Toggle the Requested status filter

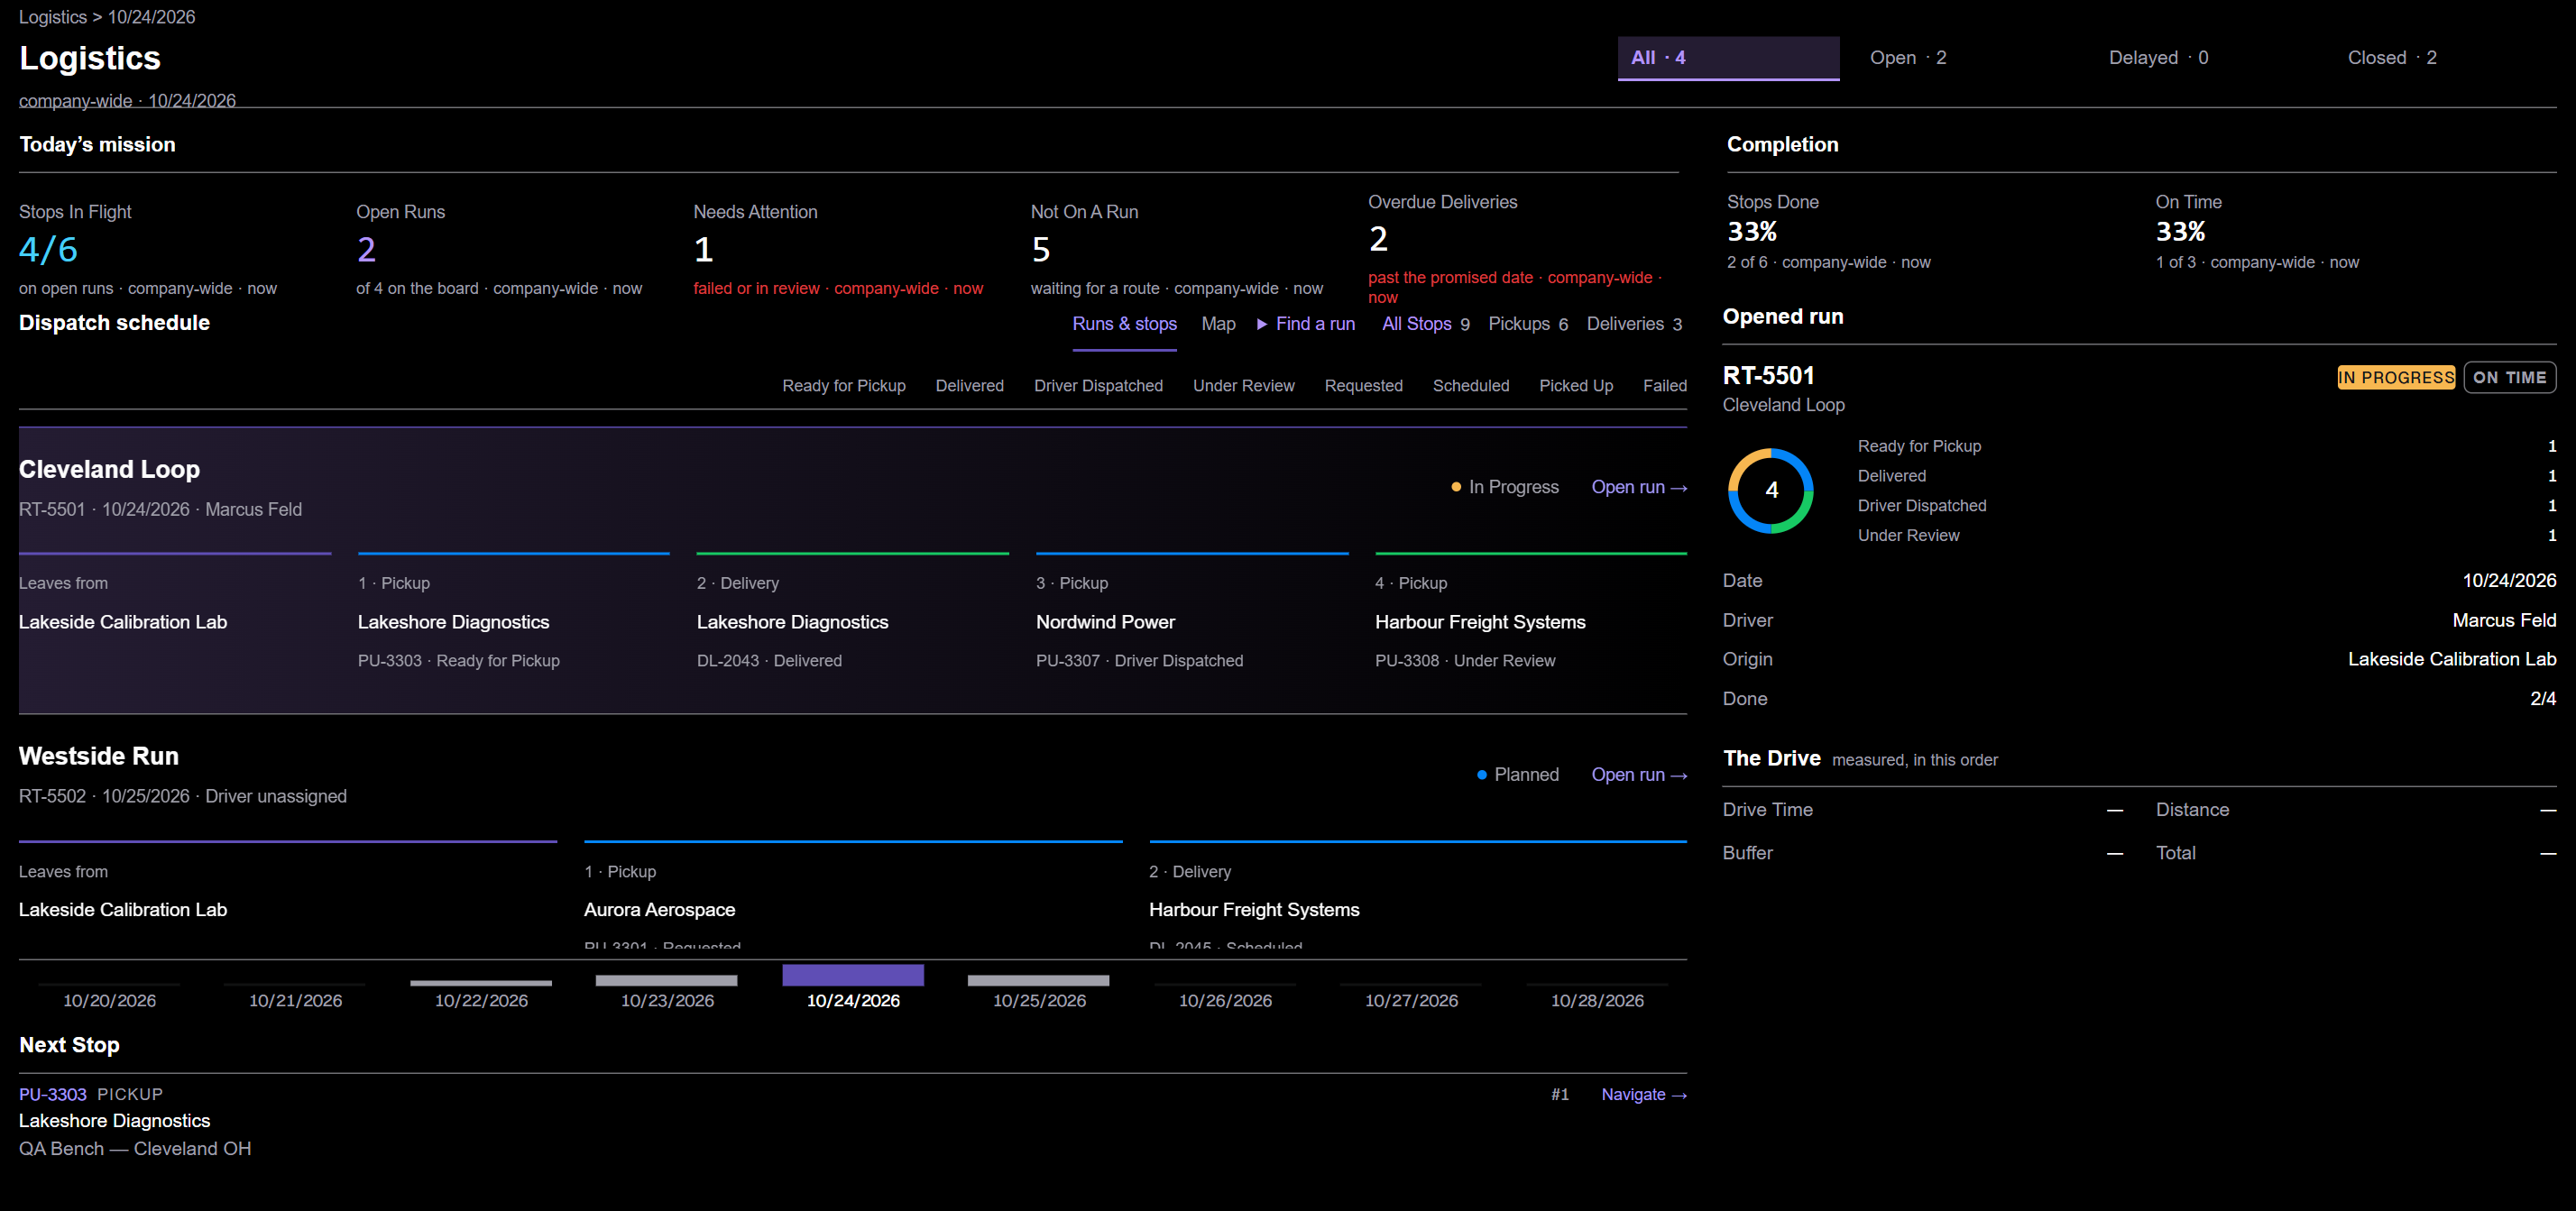point(1363,386)
